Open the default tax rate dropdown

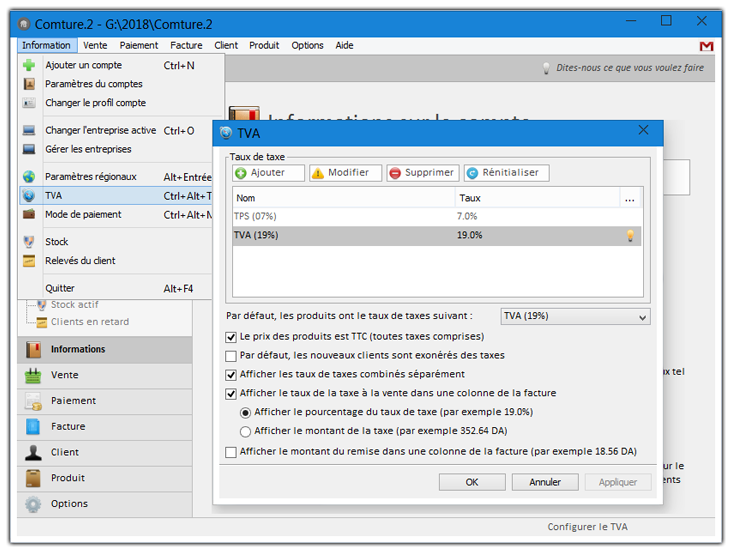575,316
